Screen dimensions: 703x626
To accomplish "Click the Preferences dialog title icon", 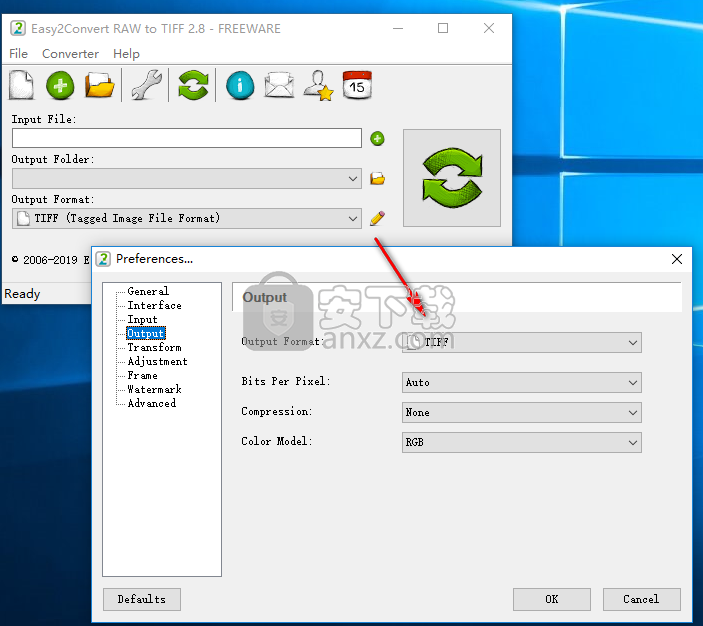I will [103, 259].
